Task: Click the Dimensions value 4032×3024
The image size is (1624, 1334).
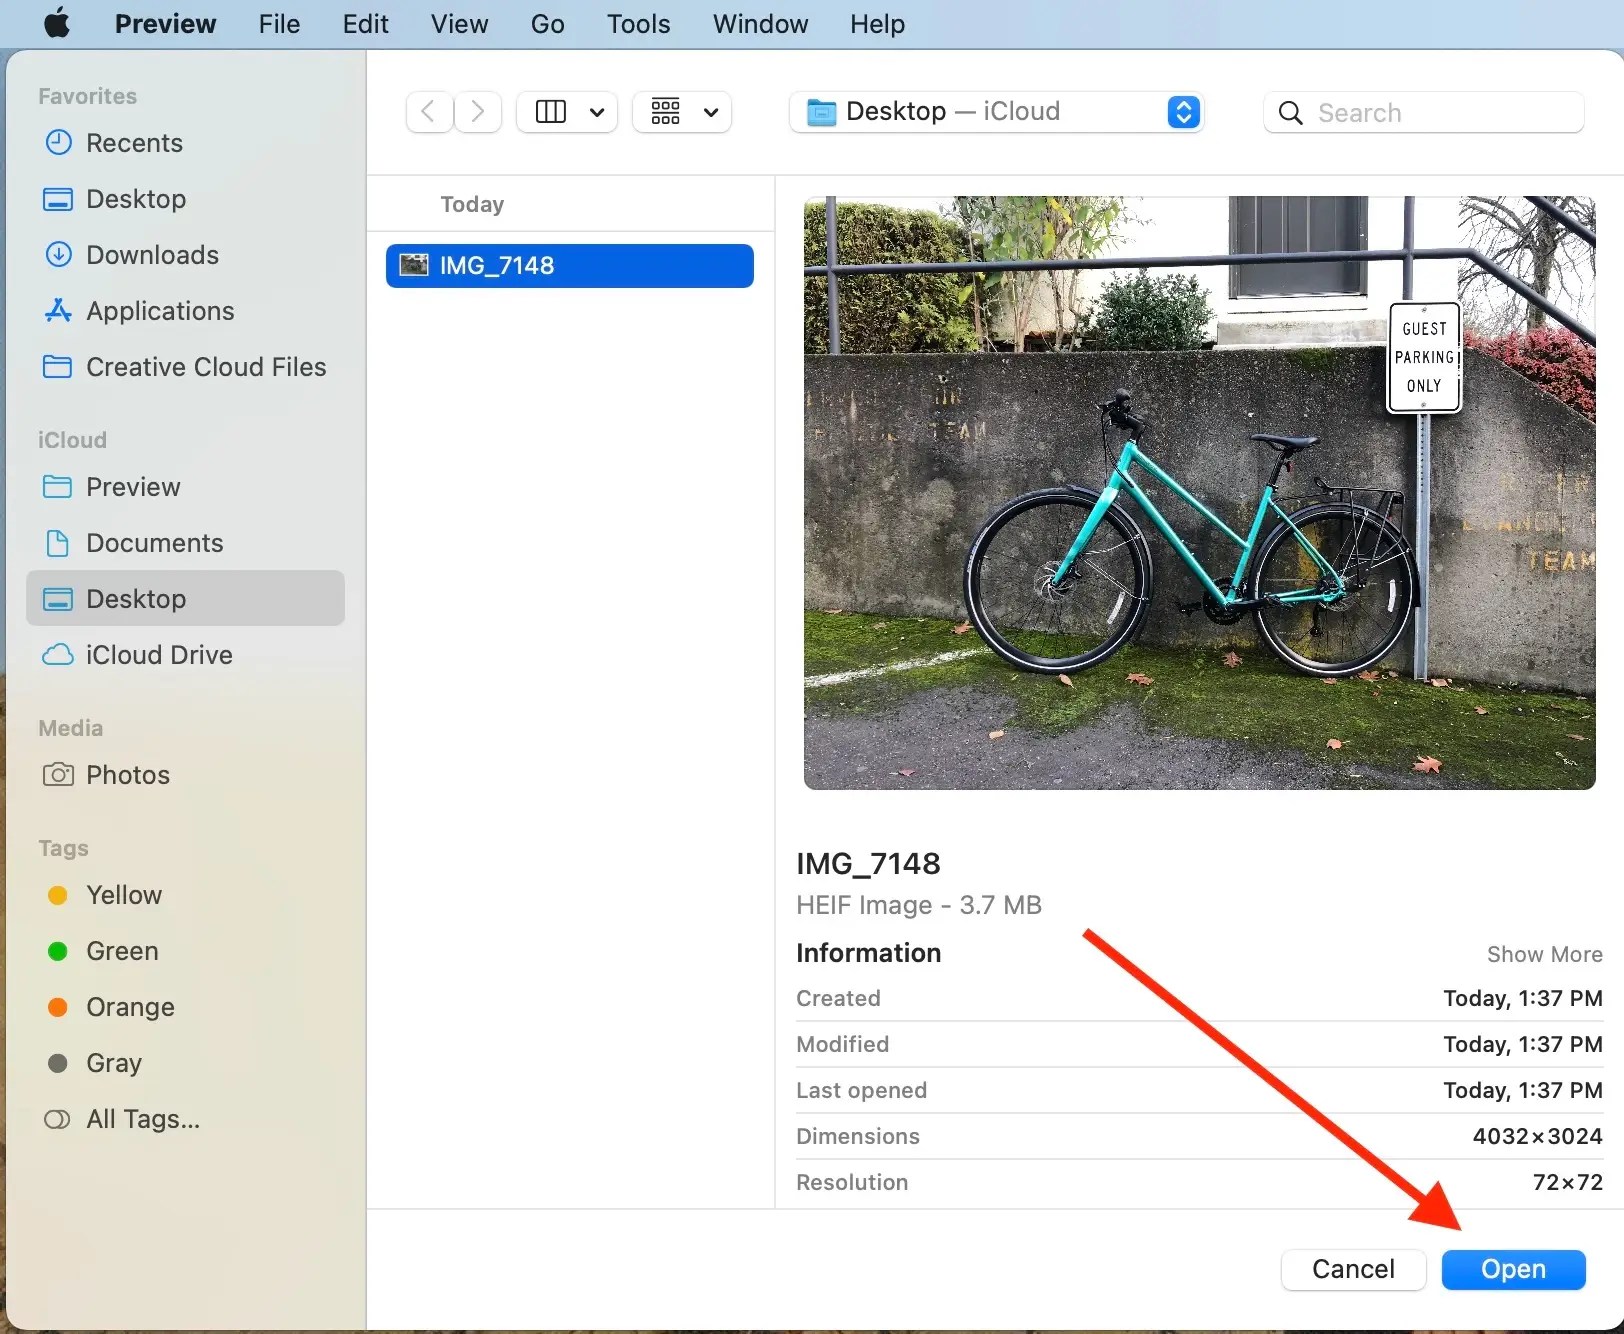Action: click(x=1537, y=1136)
